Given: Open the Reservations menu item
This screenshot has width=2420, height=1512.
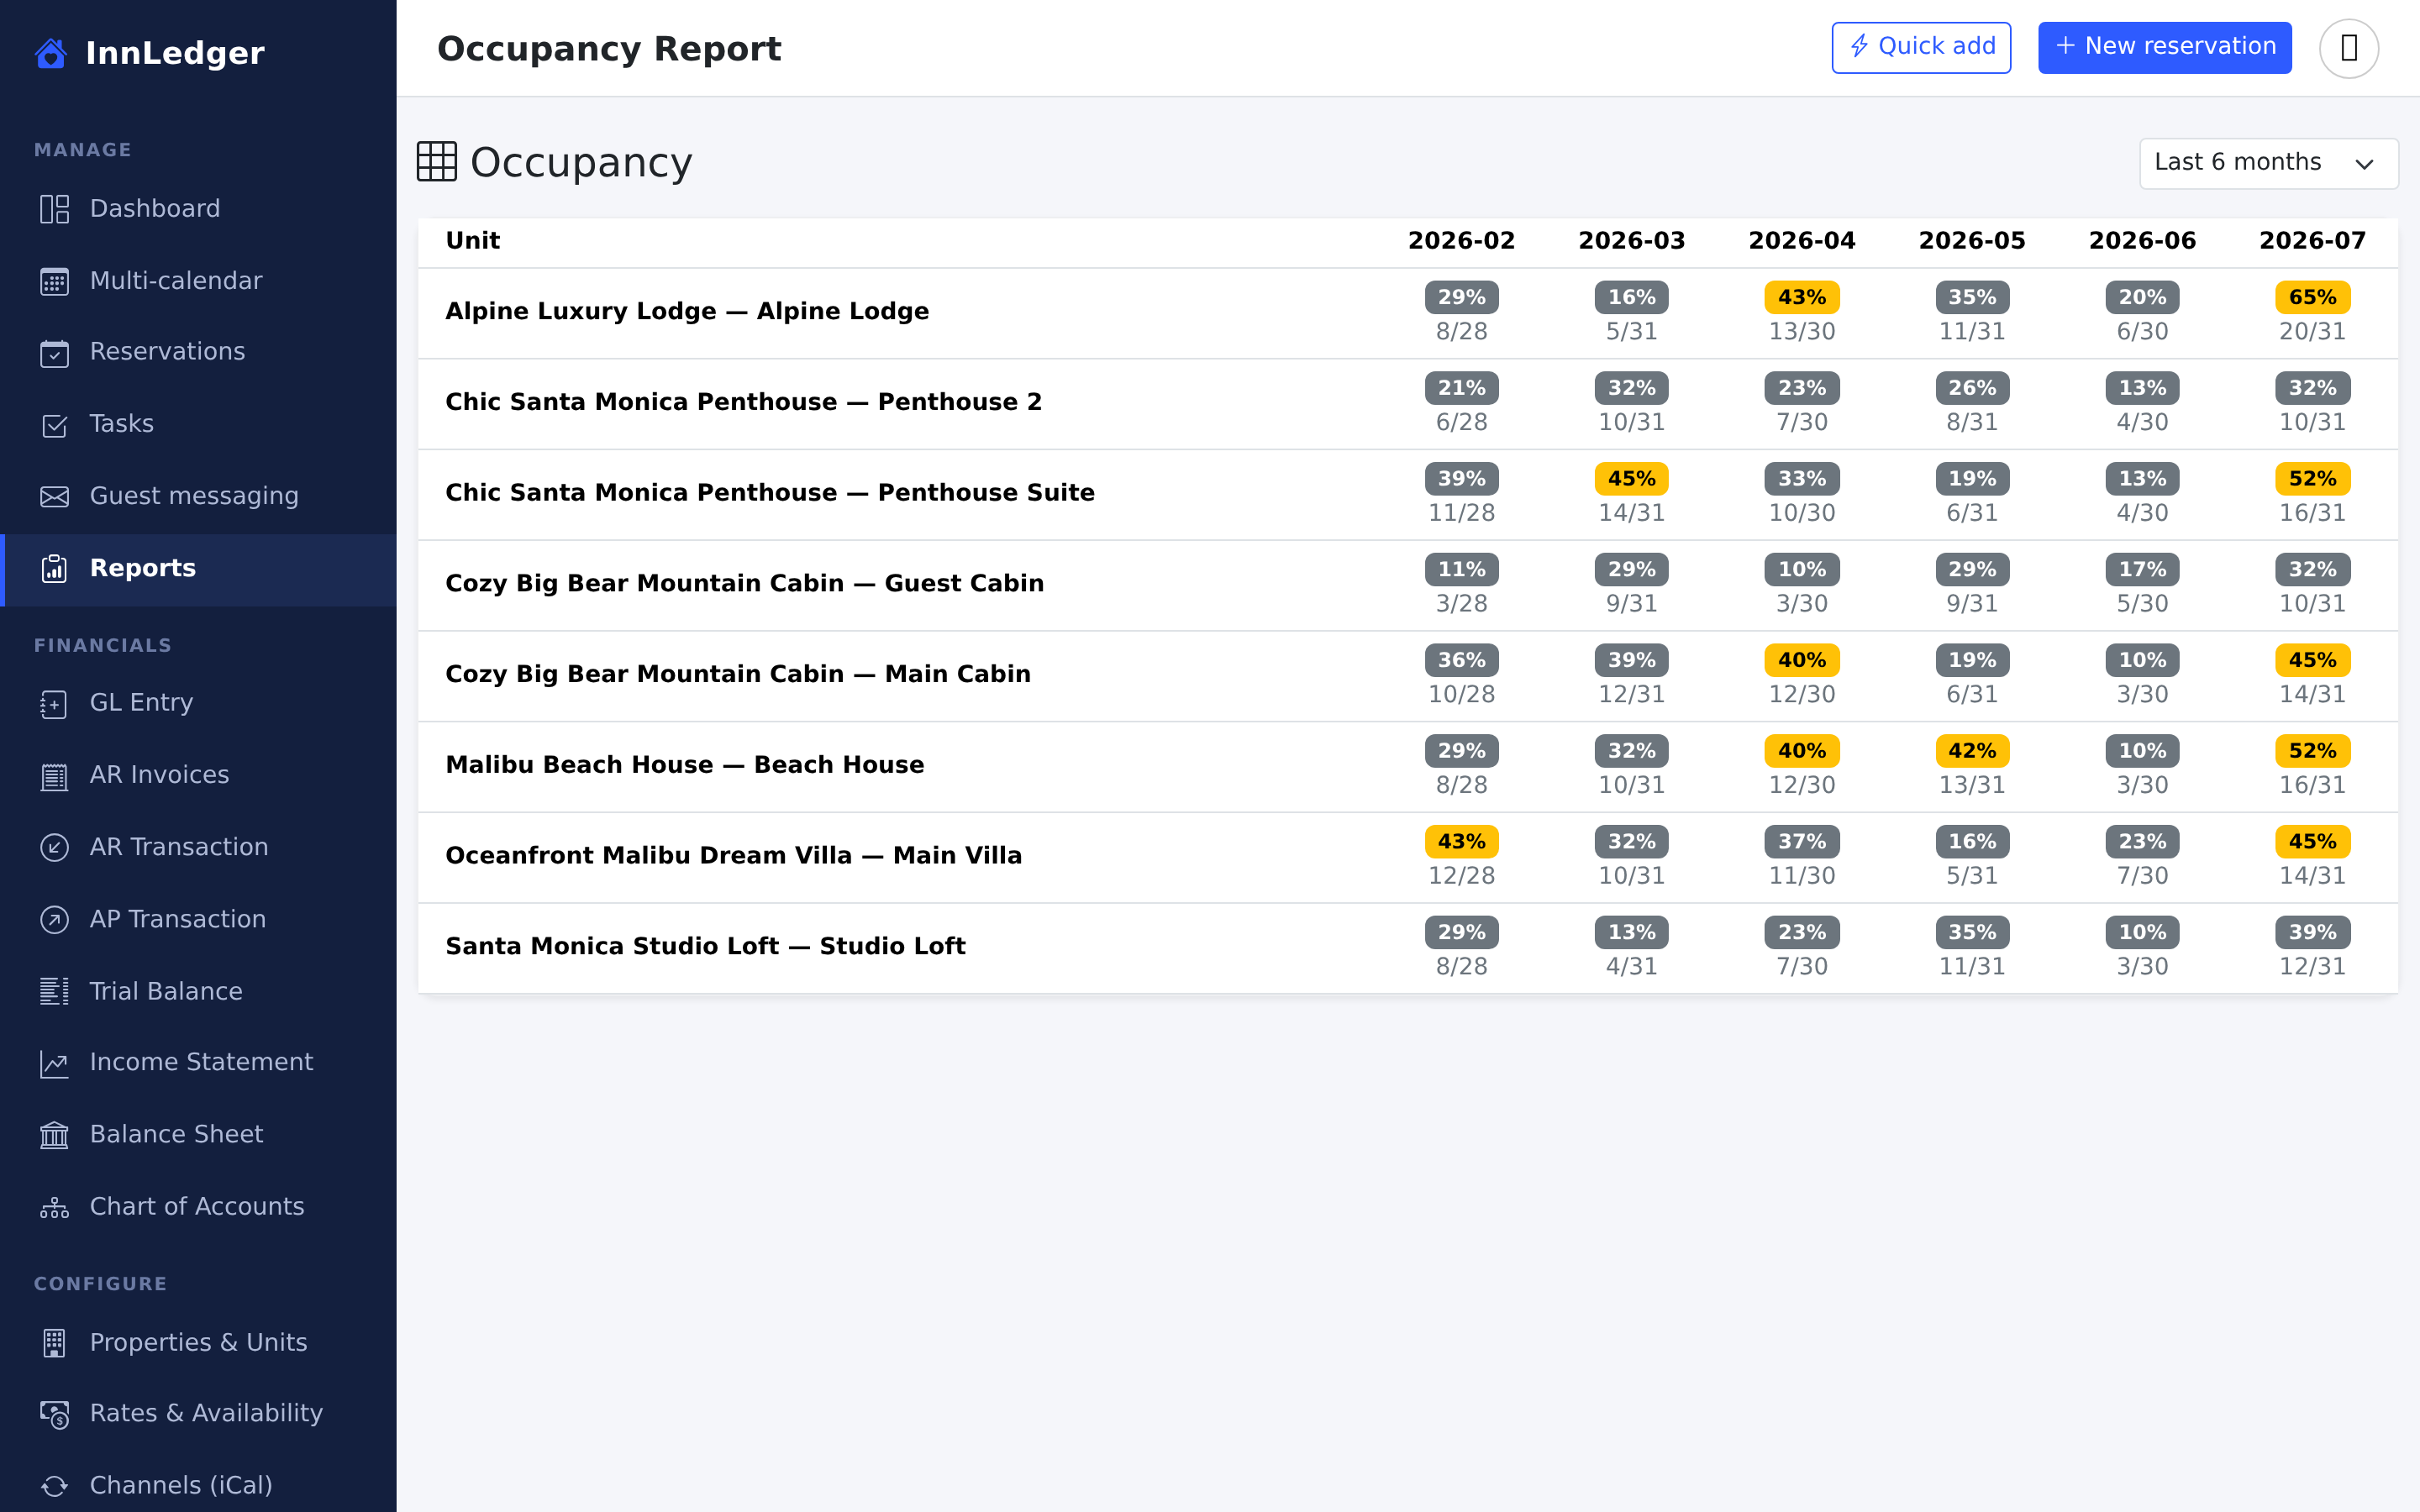Looking at the screenshot, I should [198, 352].
